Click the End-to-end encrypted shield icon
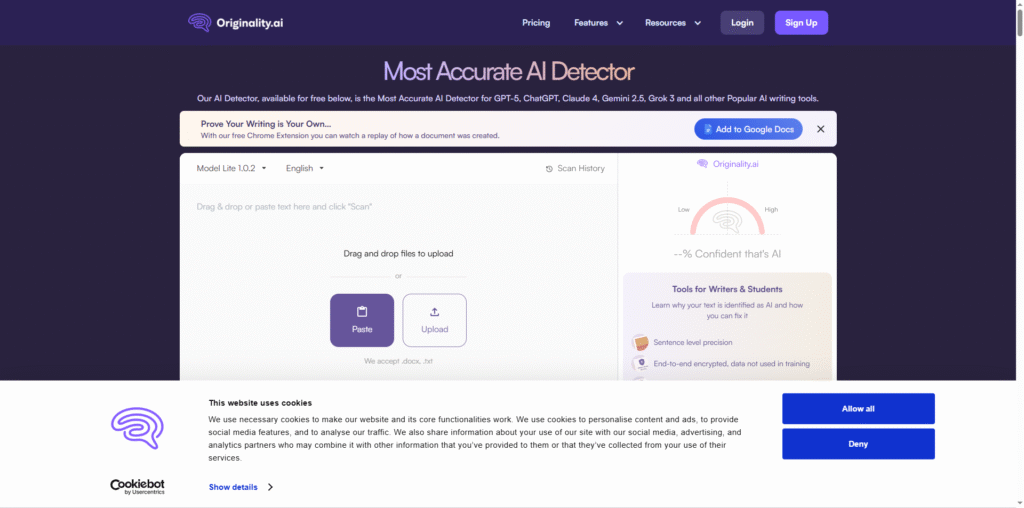The width and height of the screenshot is (1024, 508). pyautogui.click(x=640, y=363)
